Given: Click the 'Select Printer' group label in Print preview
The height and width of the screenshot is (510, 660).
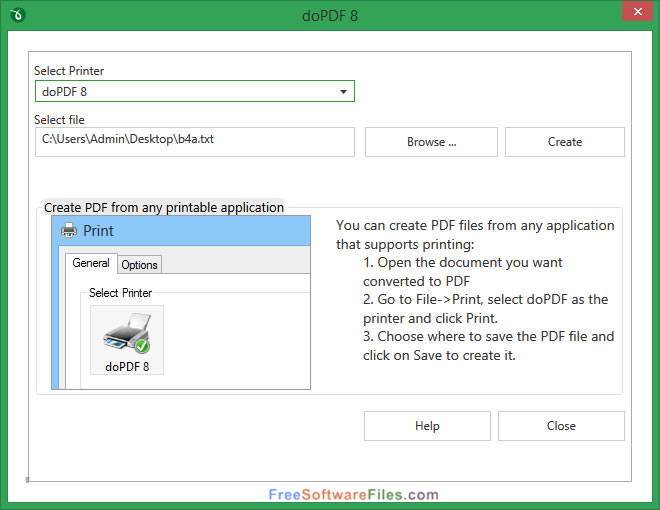Looking at the screenshot, I should (120, 293).
